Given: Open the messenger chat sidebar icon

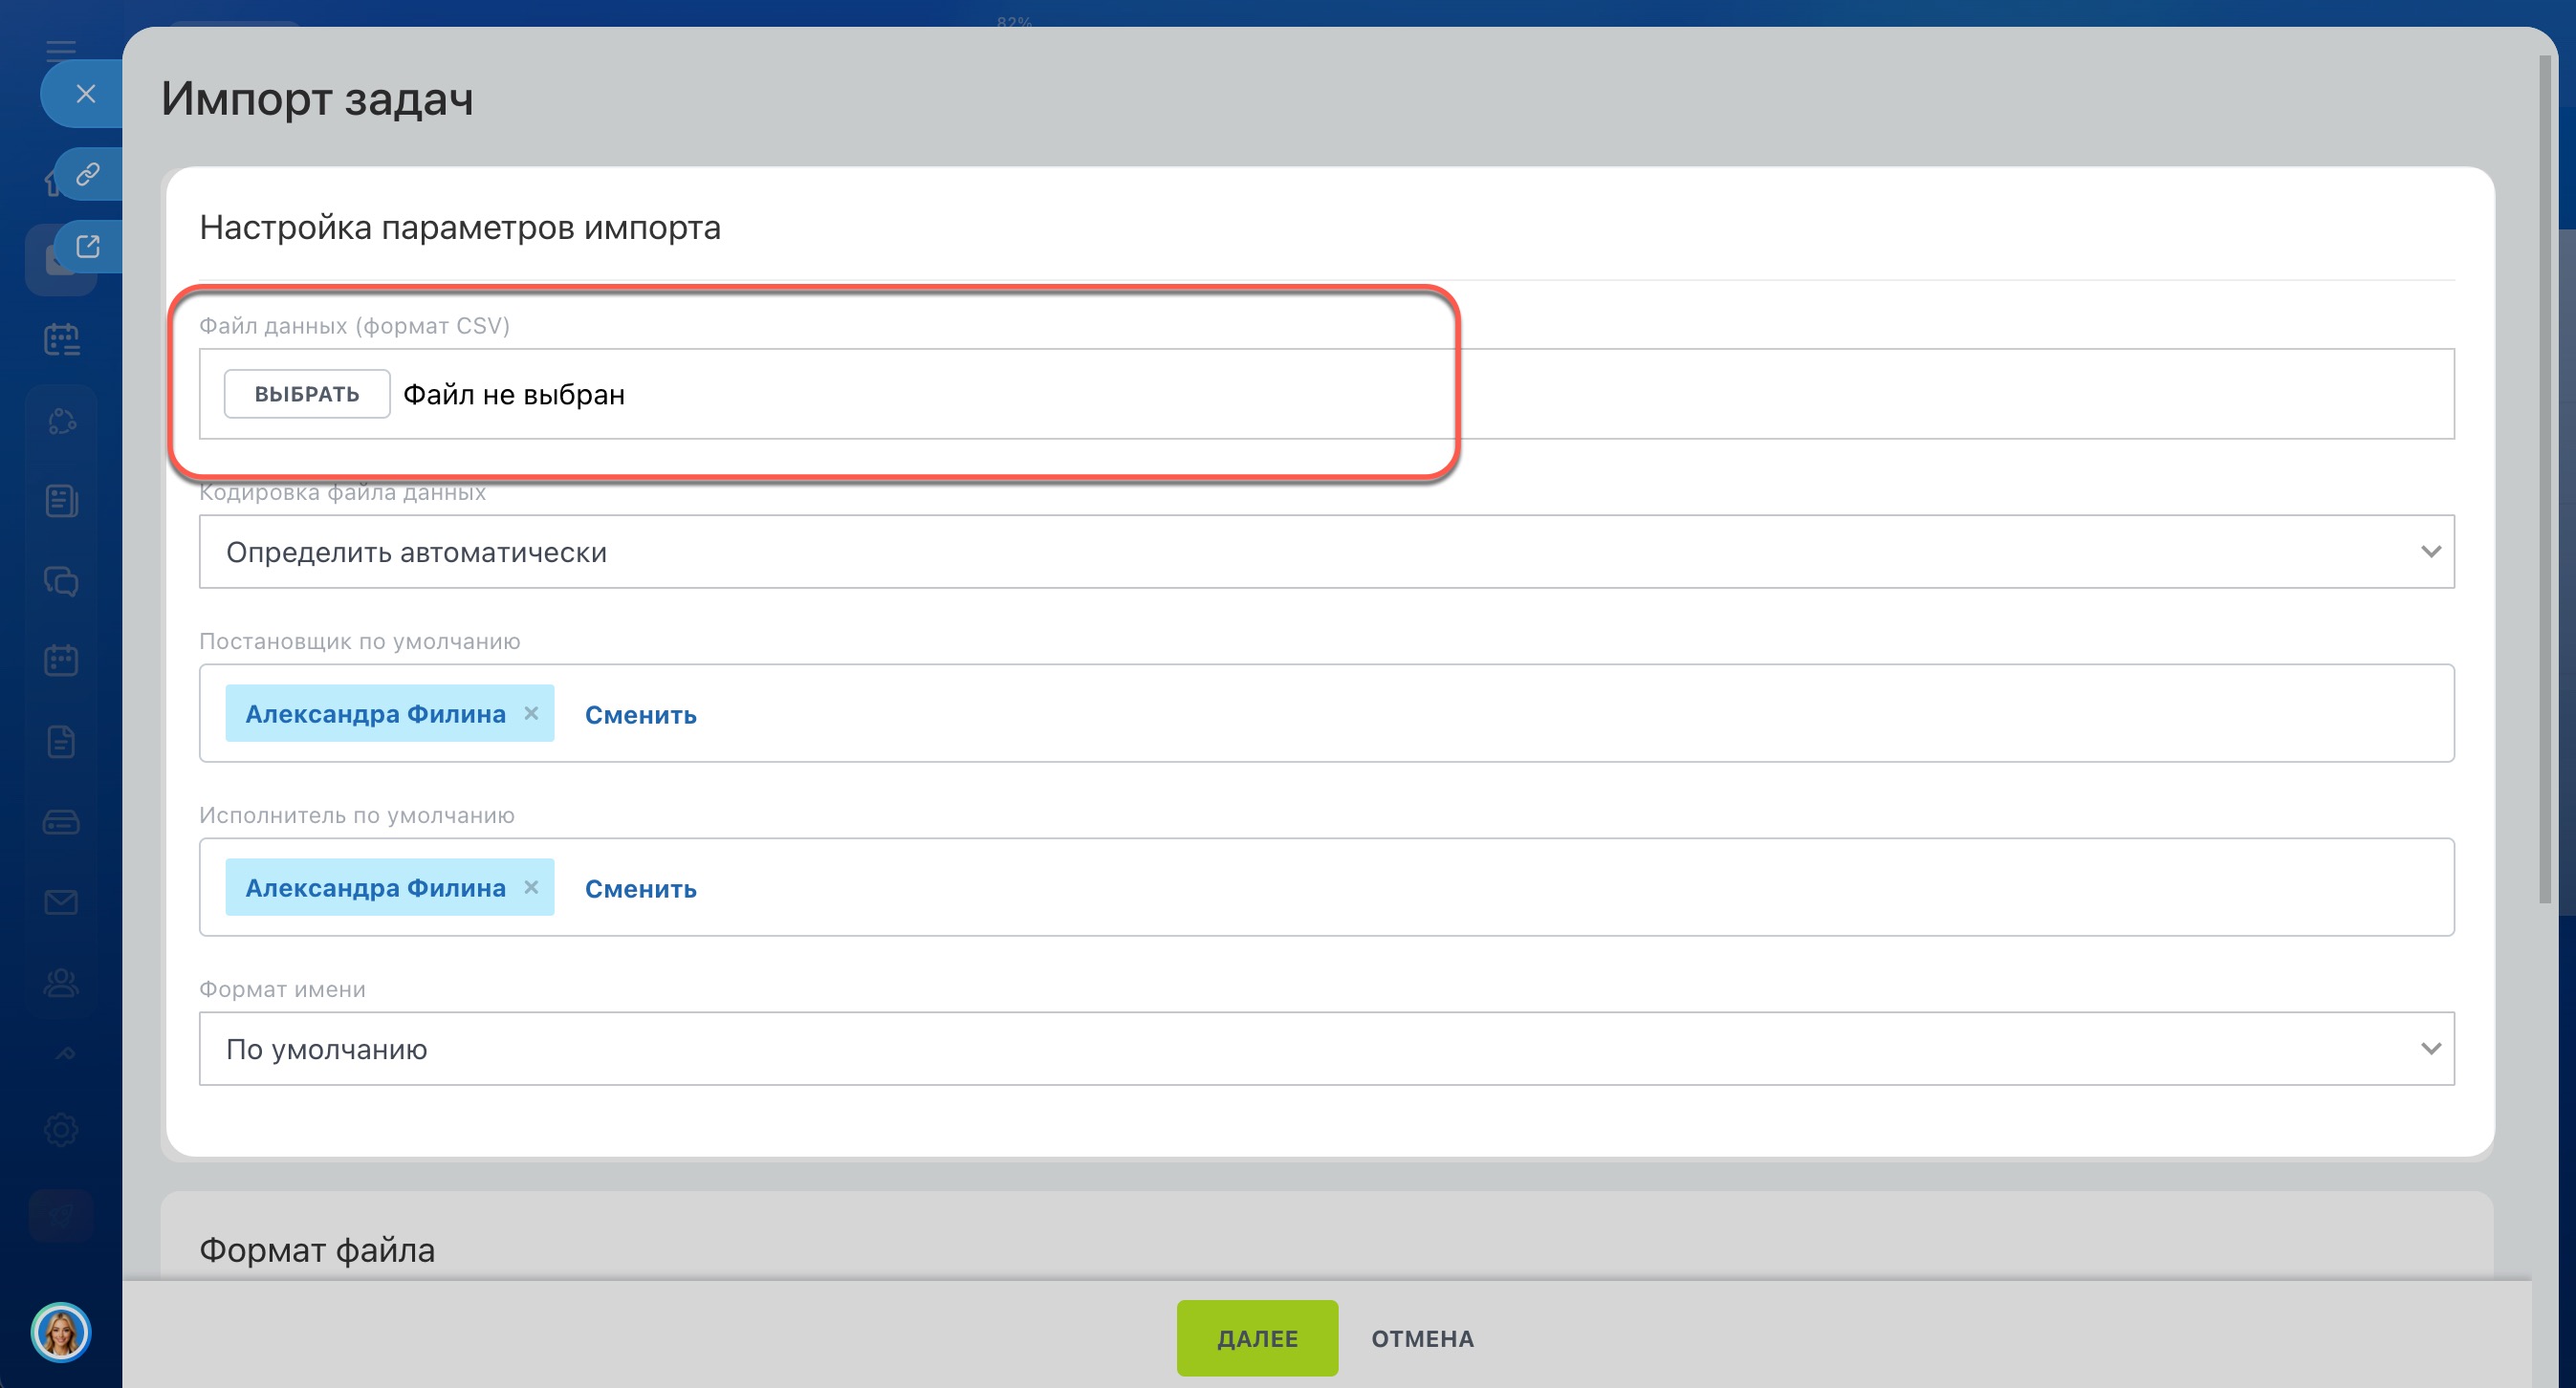Looking at the screenshot, I should coord(61,581).
